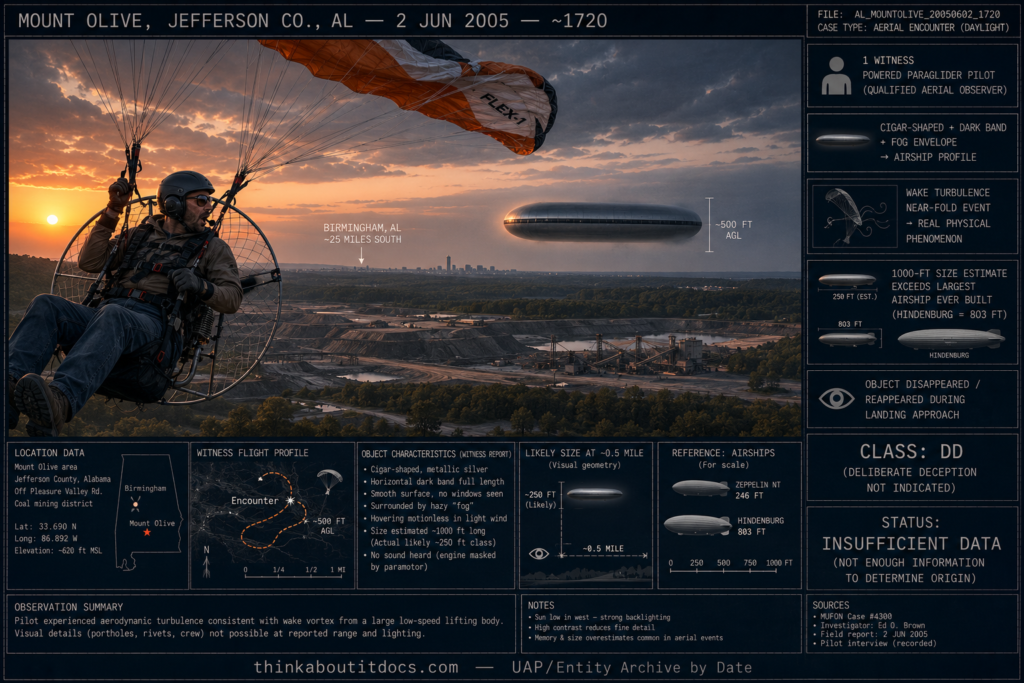
Task: Click the BIRMINGHAM, AL ~25 MILES SOUTH label
Action: (362, 233)
